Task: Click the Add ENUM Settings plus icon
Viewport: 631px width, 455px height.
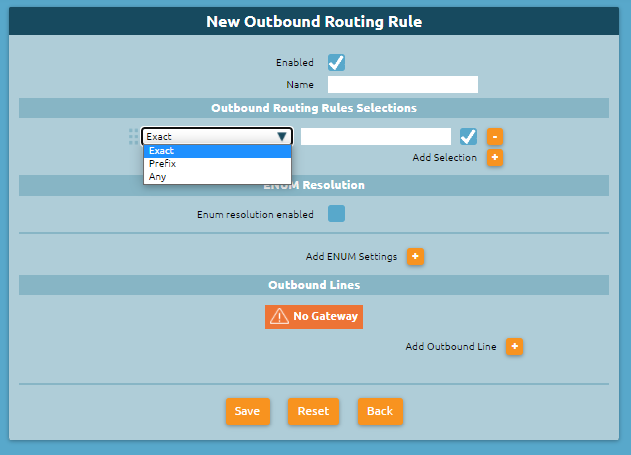Action: (x=415, y=256)
